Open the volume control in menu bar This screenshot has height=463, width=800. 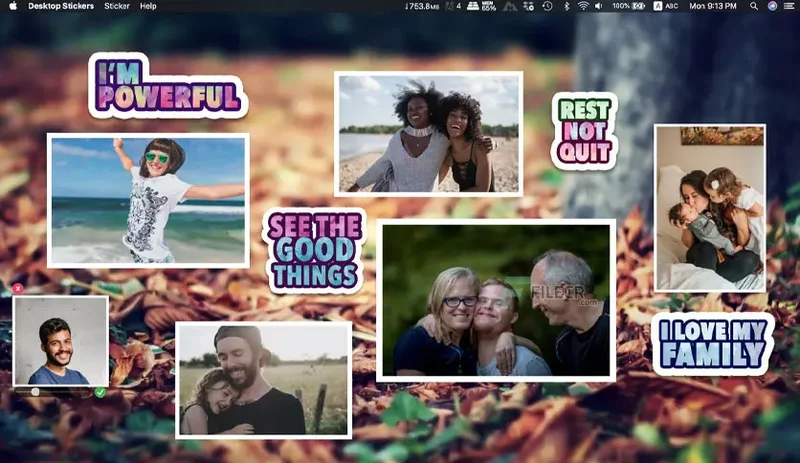[599, 6]
